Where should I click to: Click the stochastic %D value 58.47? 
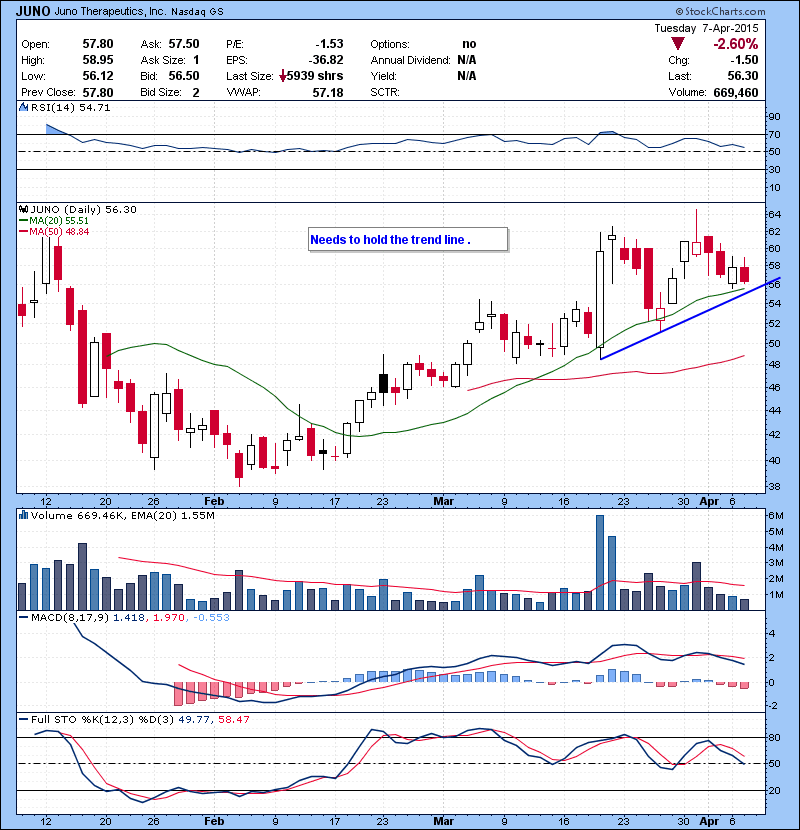pyautogui.click(x=233, y=719)
